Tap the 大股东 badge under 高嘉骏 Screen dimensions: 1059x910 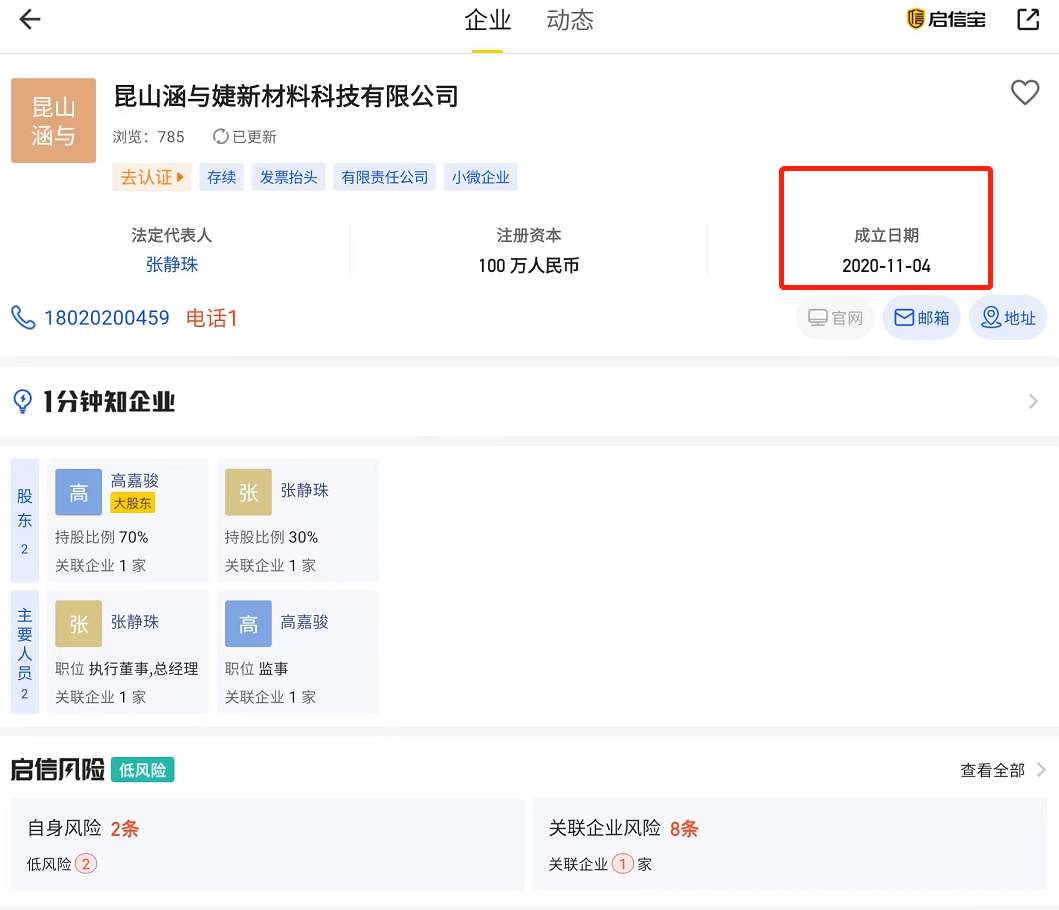[x=132, y=503]
